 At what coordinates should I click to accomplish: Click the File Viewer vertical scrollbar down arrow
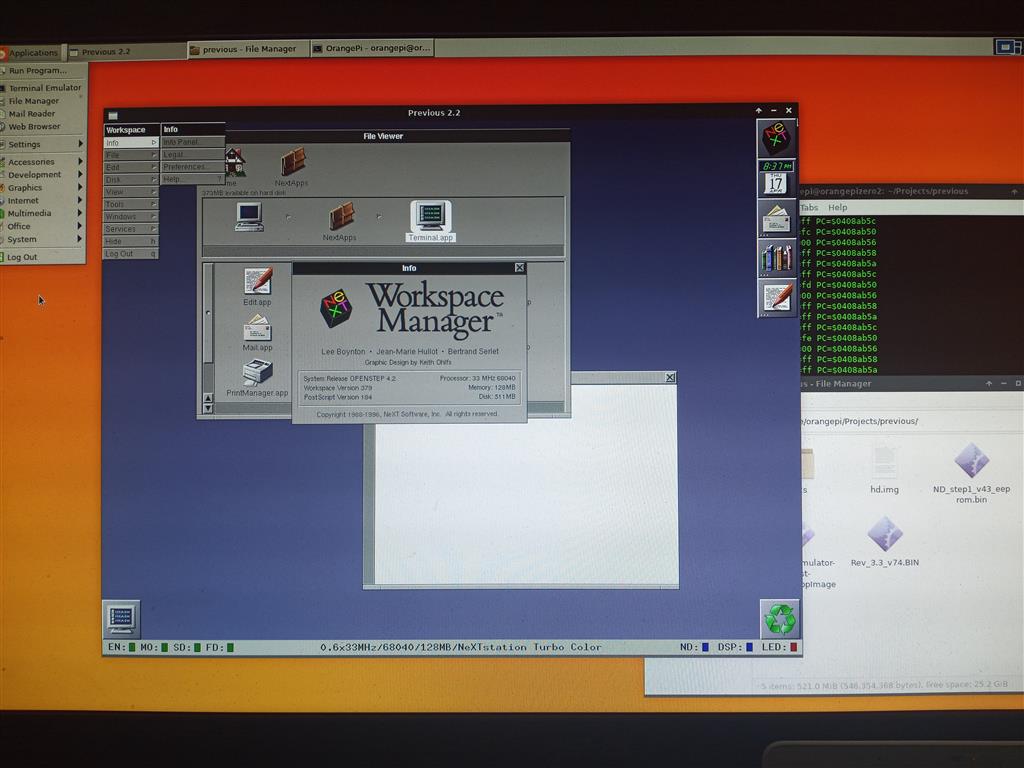click(x=208, y=408)
